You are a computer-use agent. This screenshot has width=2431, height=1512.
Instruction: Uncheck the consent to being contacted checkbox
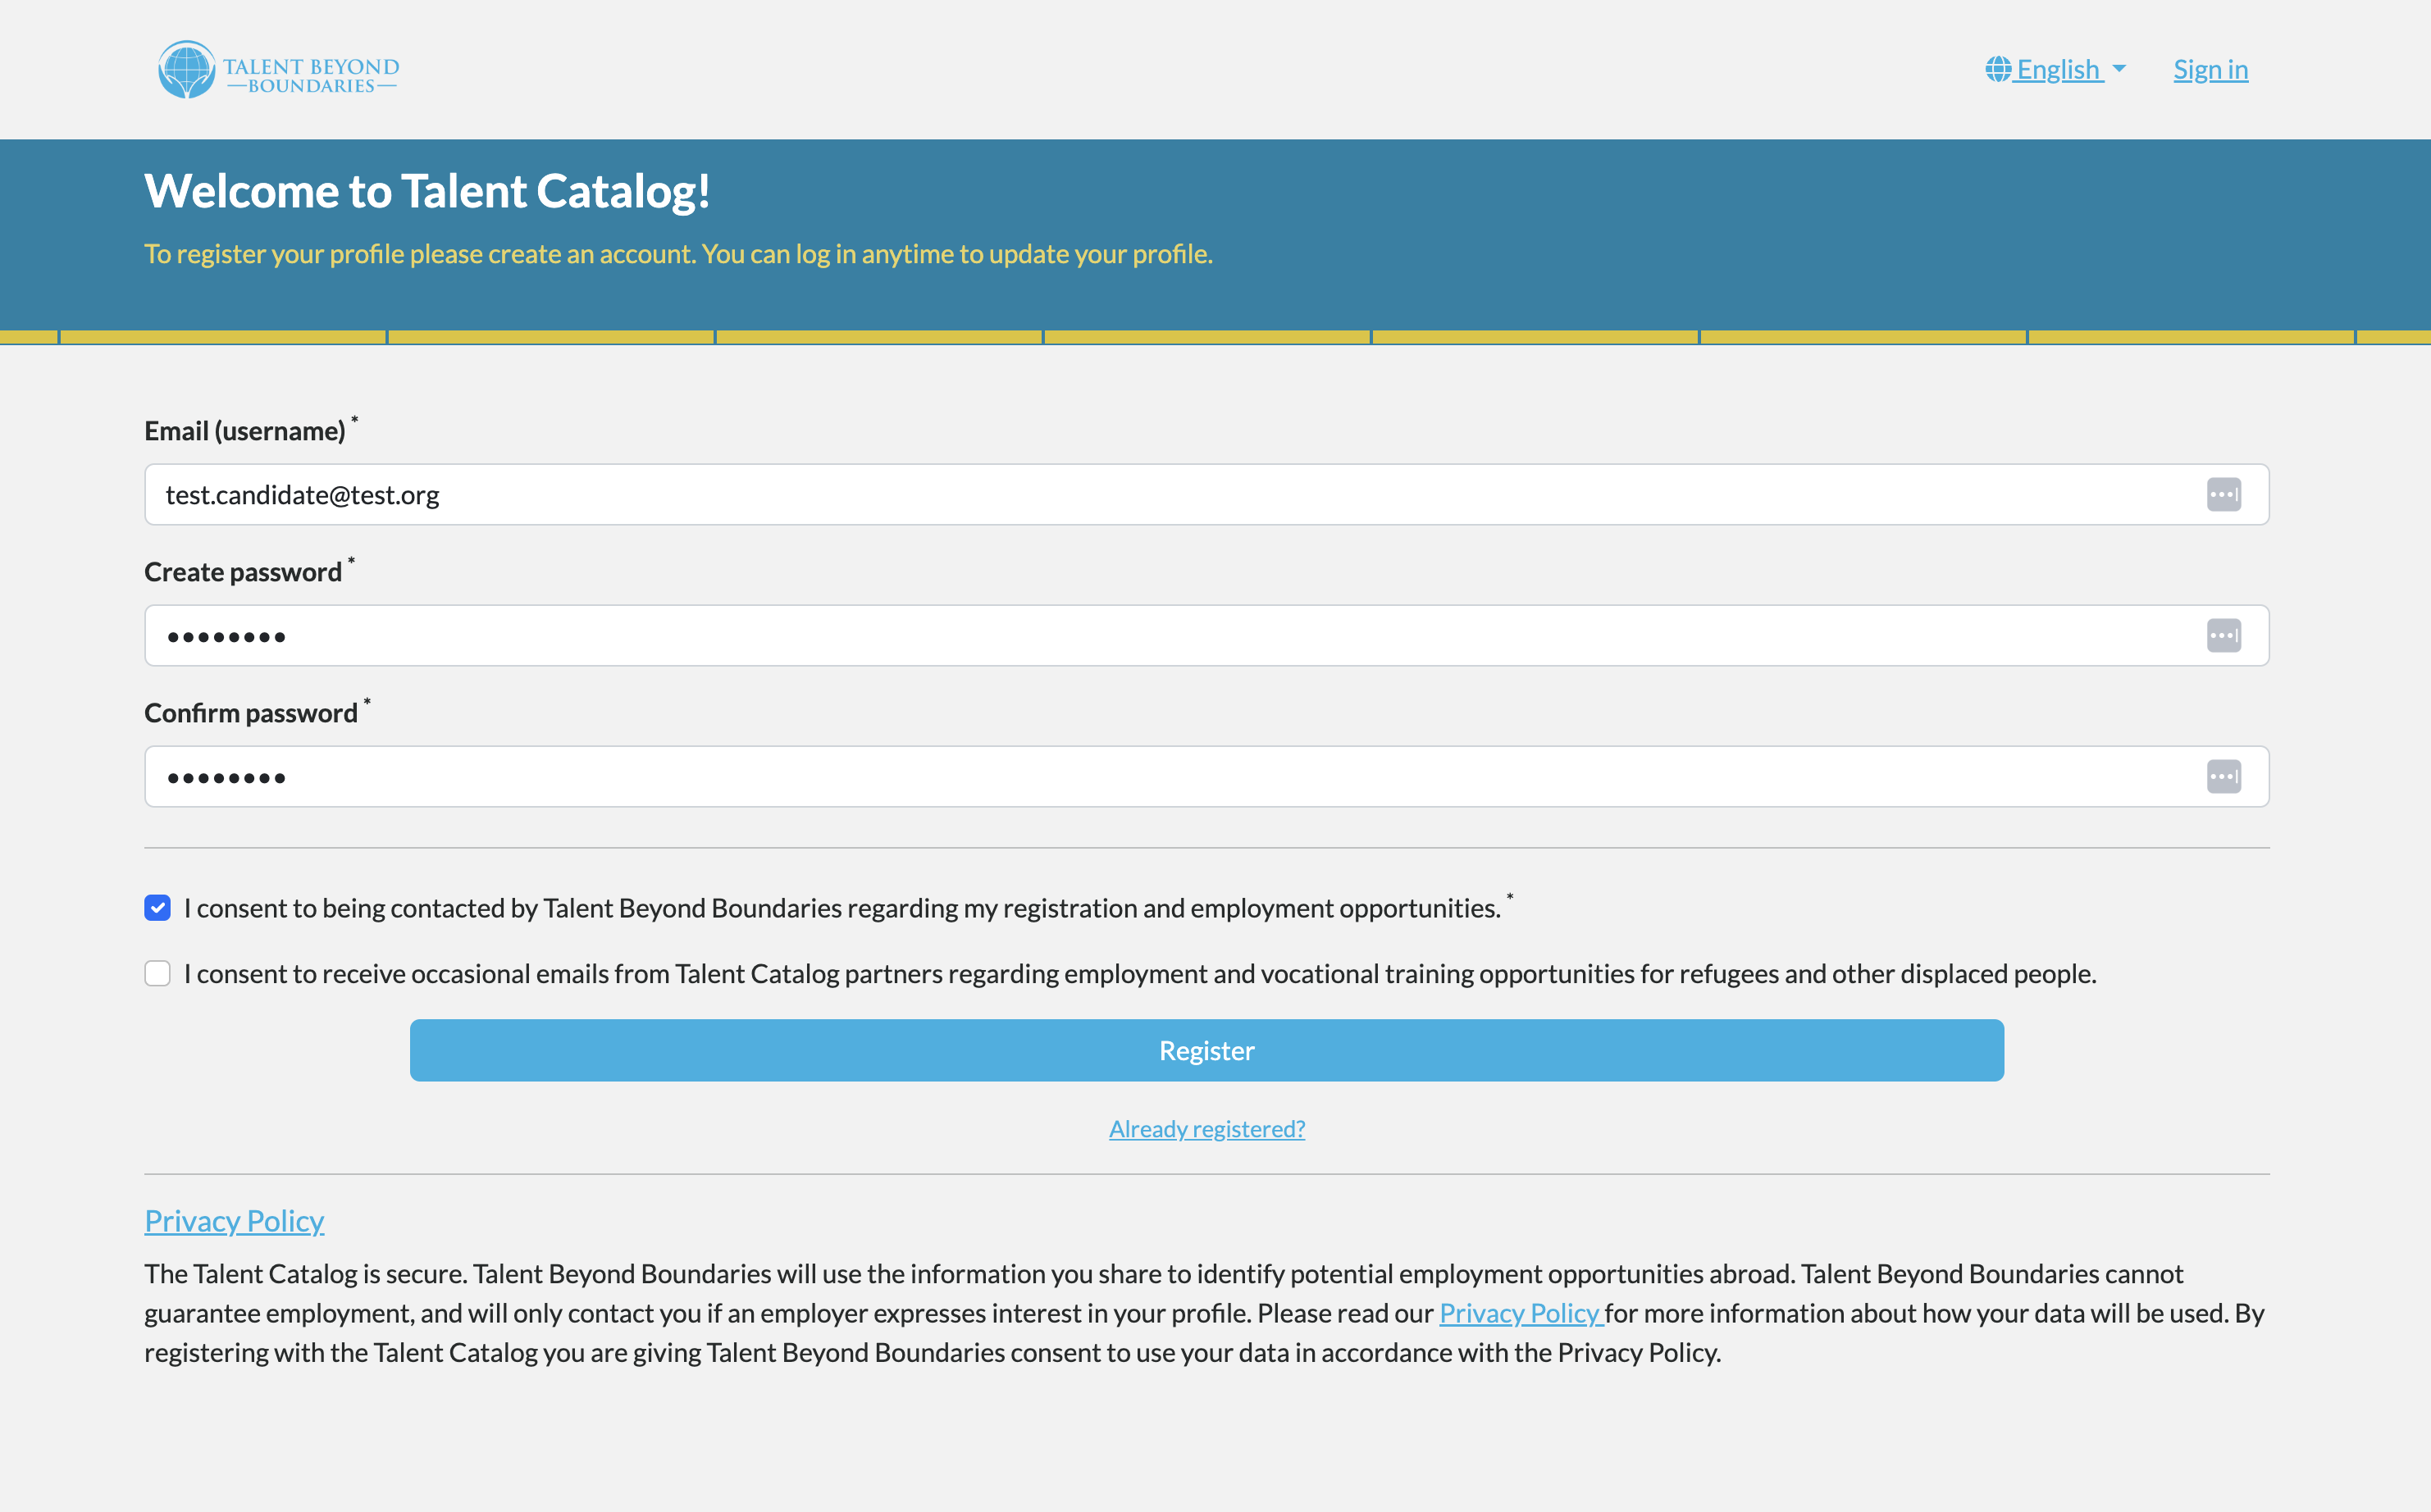[158, 908]
